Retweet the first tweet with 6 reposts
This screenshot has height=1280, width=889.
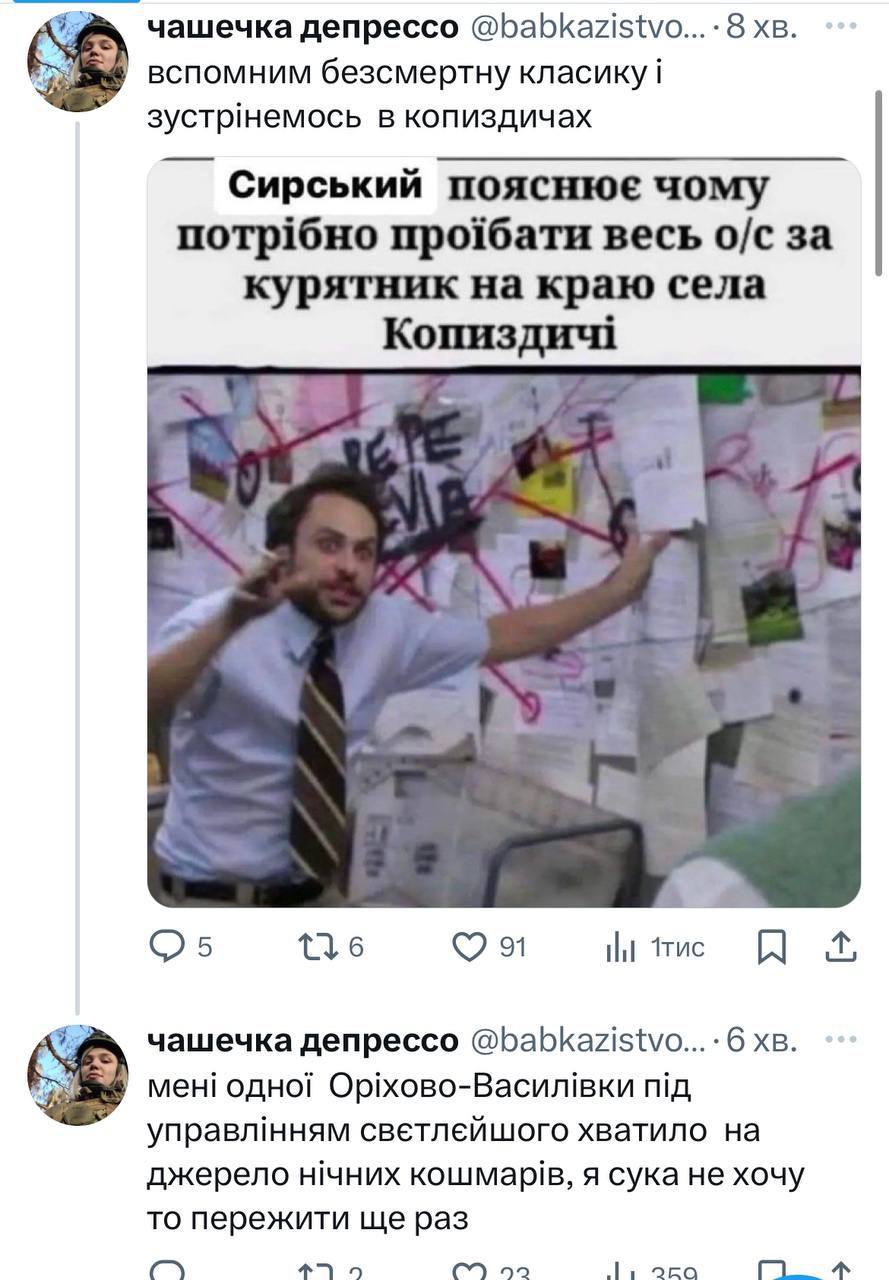pyautogui.click(x=331, y=946)
